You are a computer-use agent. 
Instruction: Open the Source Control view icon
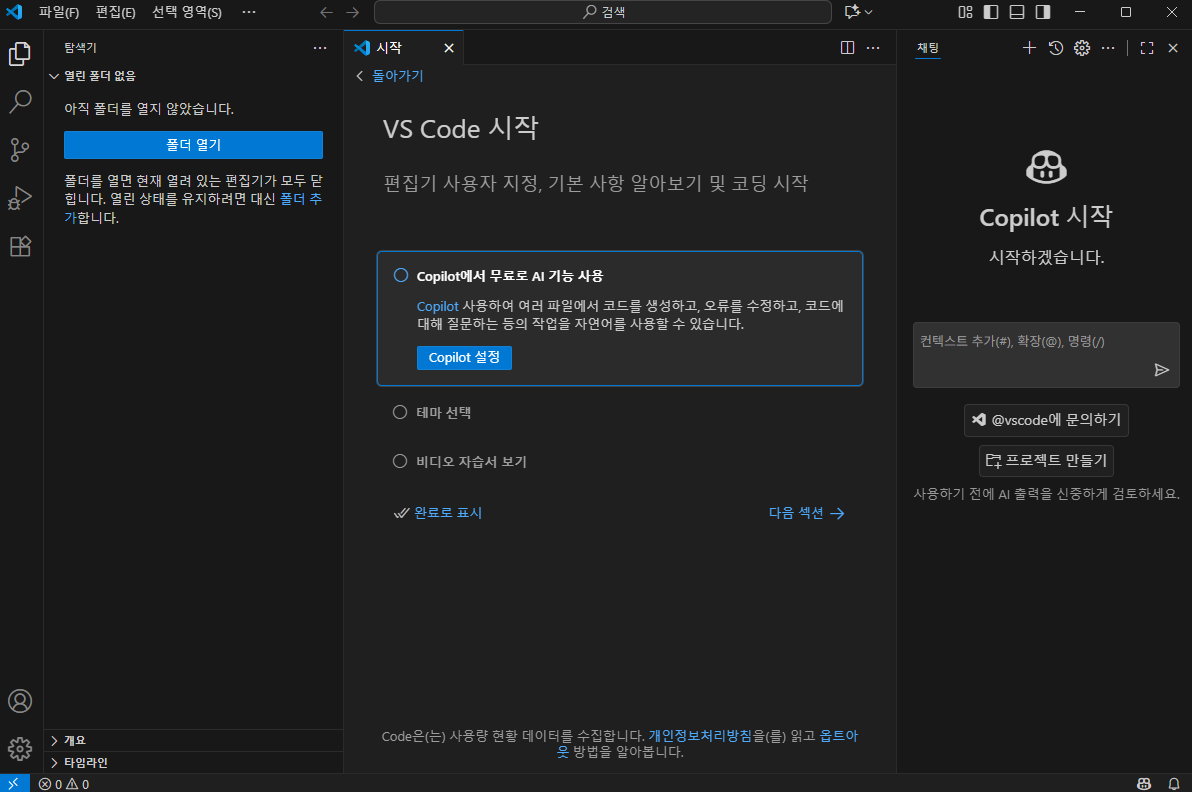[x=21, y=150]
